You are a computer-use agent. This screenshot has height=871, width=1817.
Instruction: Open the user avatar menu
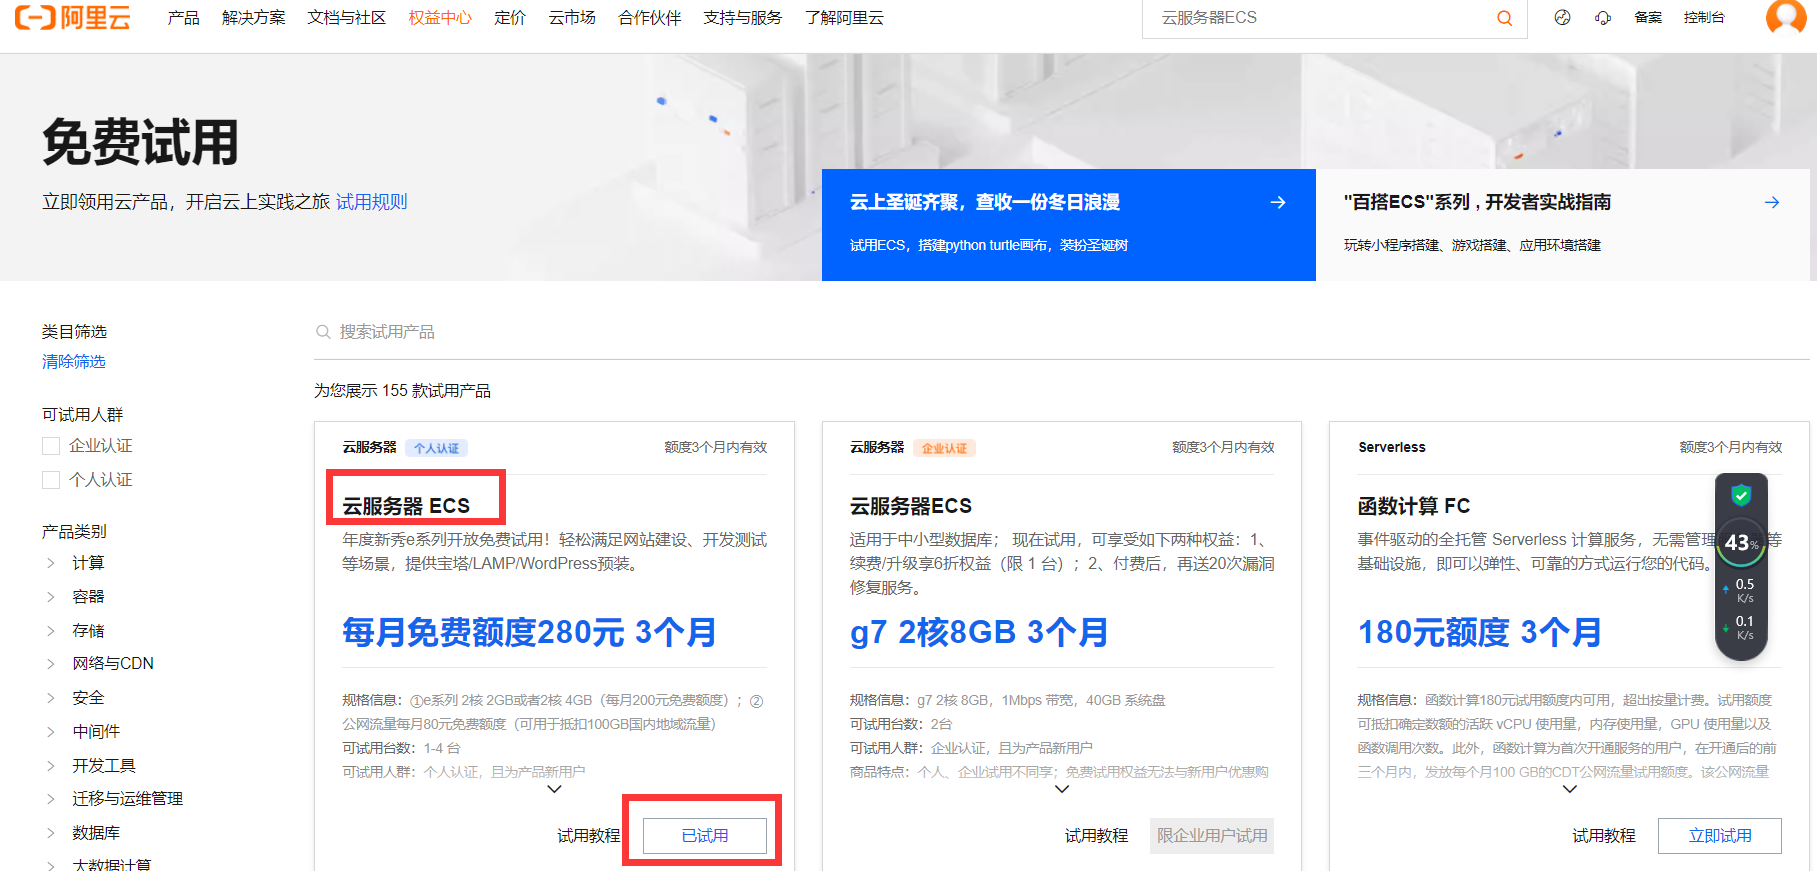click(x=1786, y=17)
